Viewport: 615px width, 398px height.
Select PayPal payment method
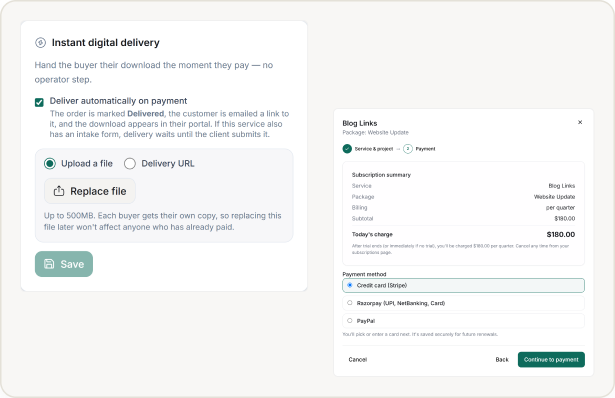pos(463,321)
